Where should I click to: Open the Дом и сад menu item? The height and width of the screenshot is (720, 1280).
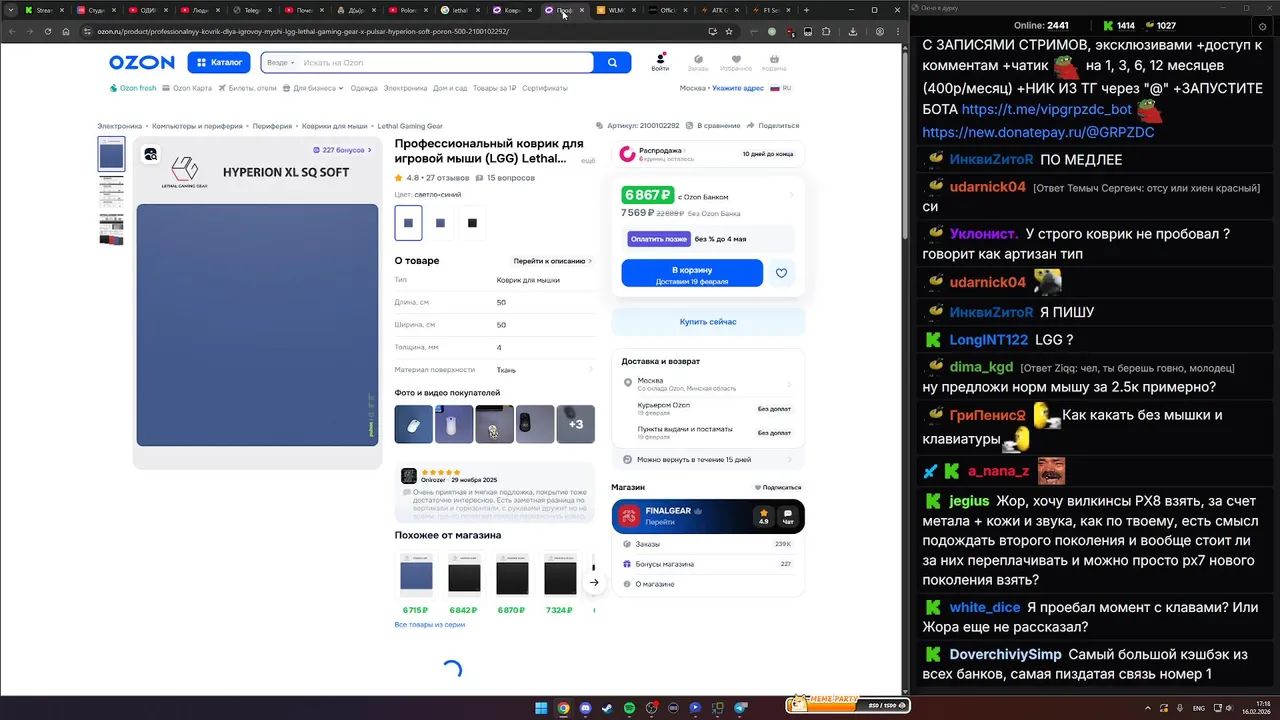coord(450,88)
